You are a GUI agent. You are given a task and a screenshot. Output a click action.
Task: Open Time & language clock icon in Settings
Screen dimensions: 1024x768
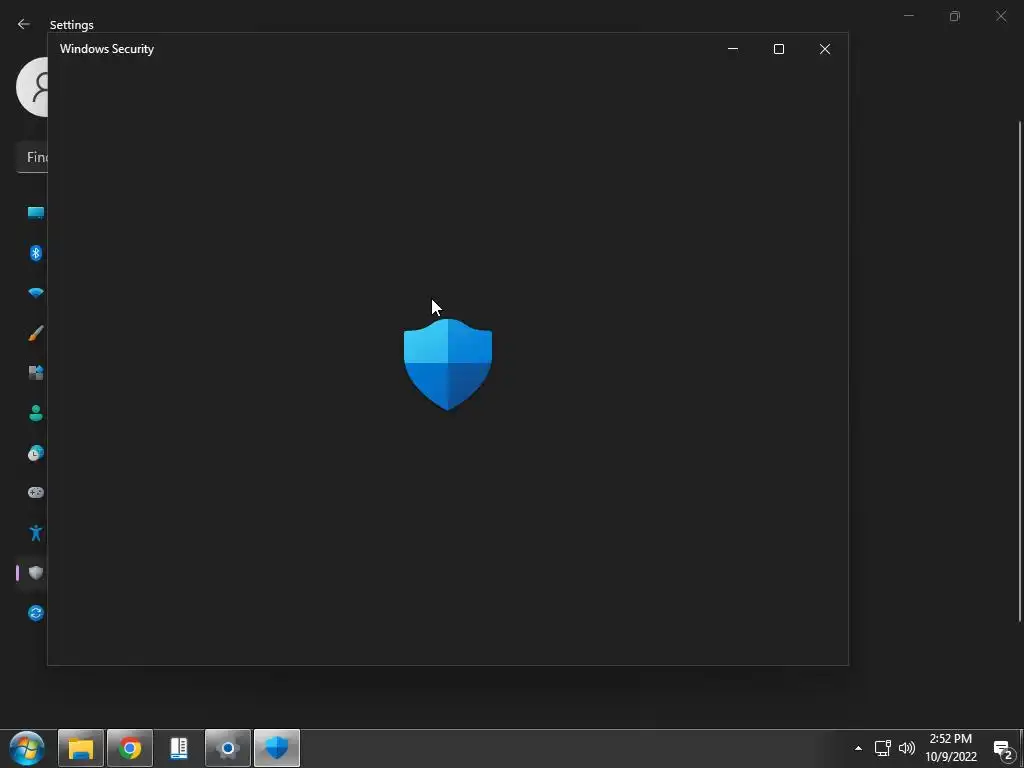(x=36, y=453)
